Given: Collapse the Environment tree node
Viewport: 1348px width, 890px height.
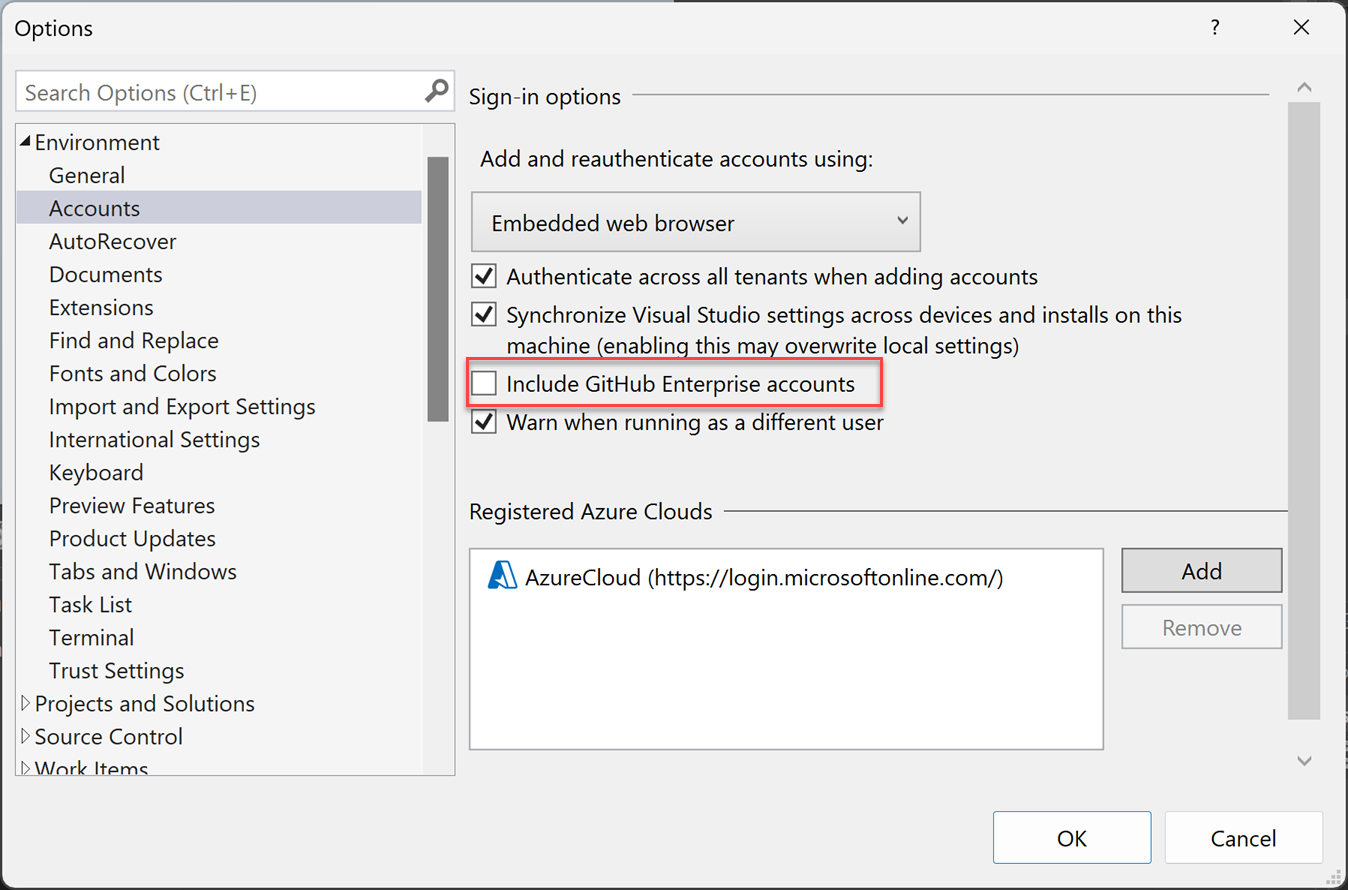Looking at the screenshot, I should 26,142.
